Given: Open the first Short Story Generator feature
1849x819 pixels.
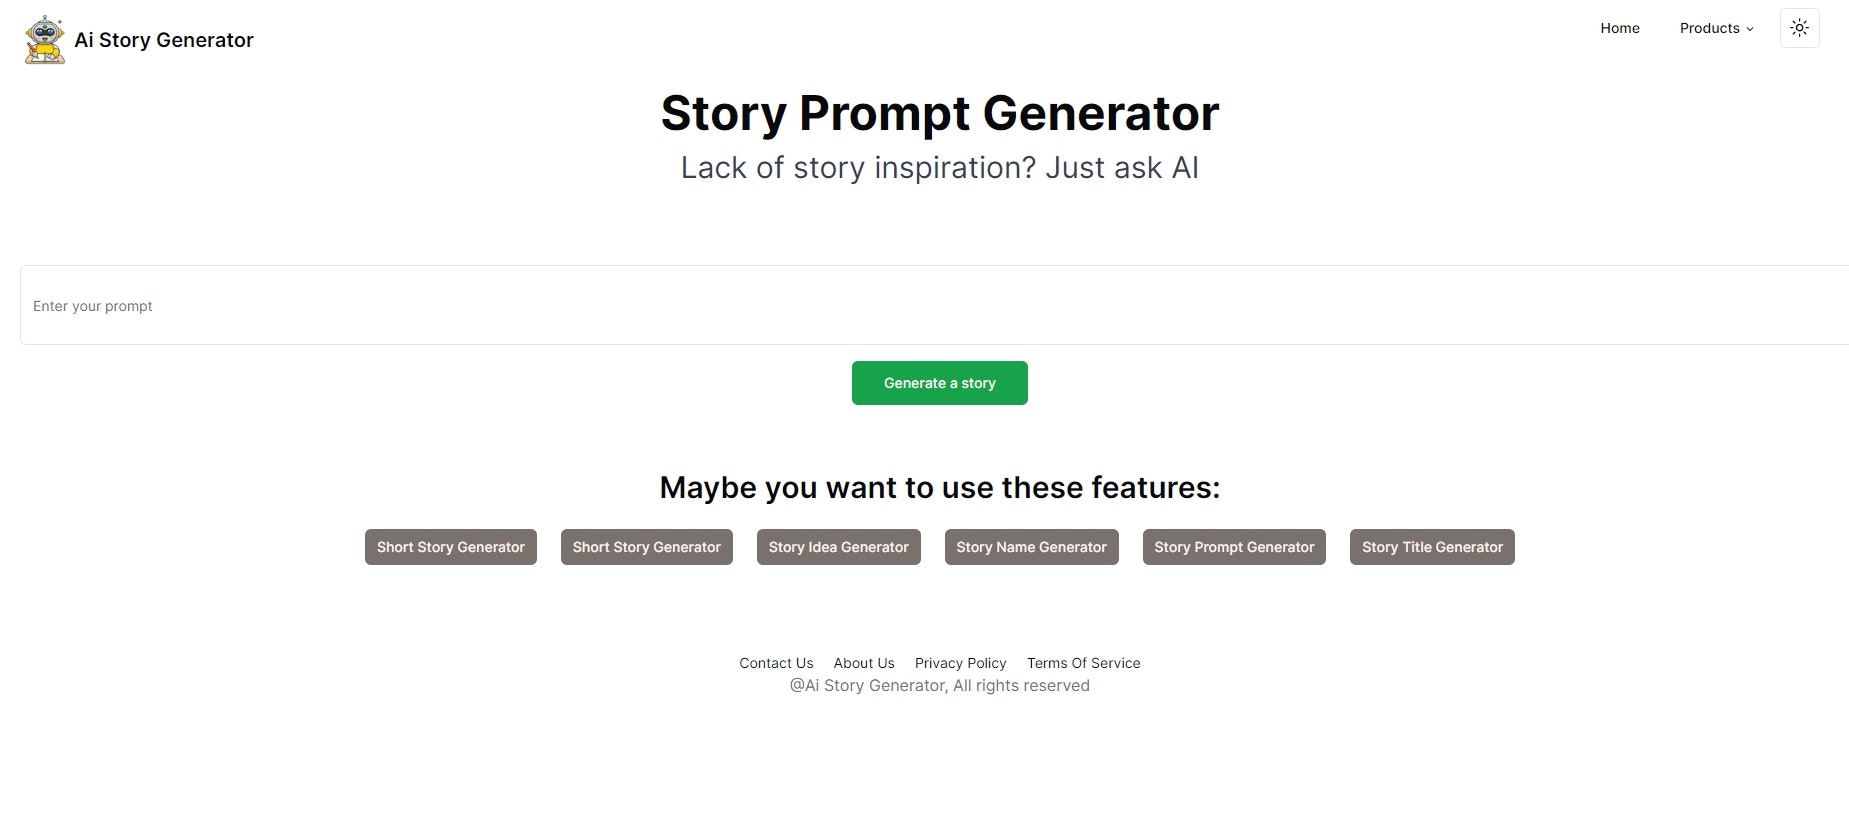Looking at the screenshot, I should click(450, 547).
